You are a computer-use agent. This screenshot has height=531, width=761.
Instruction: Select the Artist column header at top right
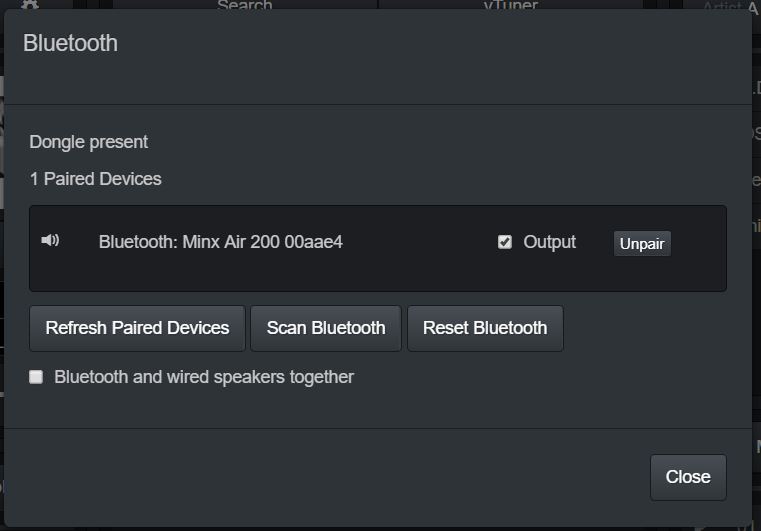(x=723, y=6)
